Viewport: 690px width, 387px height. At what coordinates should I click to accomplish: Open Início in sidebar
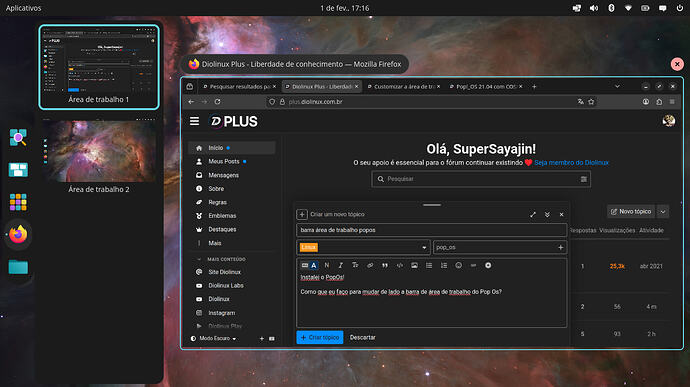[232, 148]
